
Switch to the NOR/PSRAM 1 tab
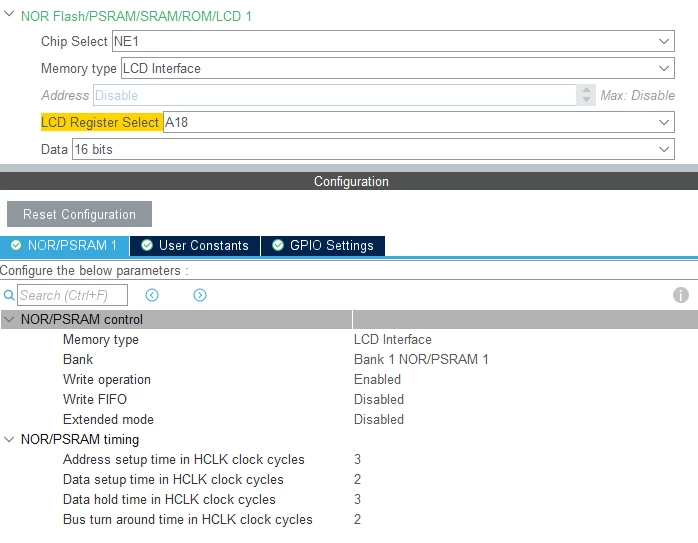[x=65, y=246]
